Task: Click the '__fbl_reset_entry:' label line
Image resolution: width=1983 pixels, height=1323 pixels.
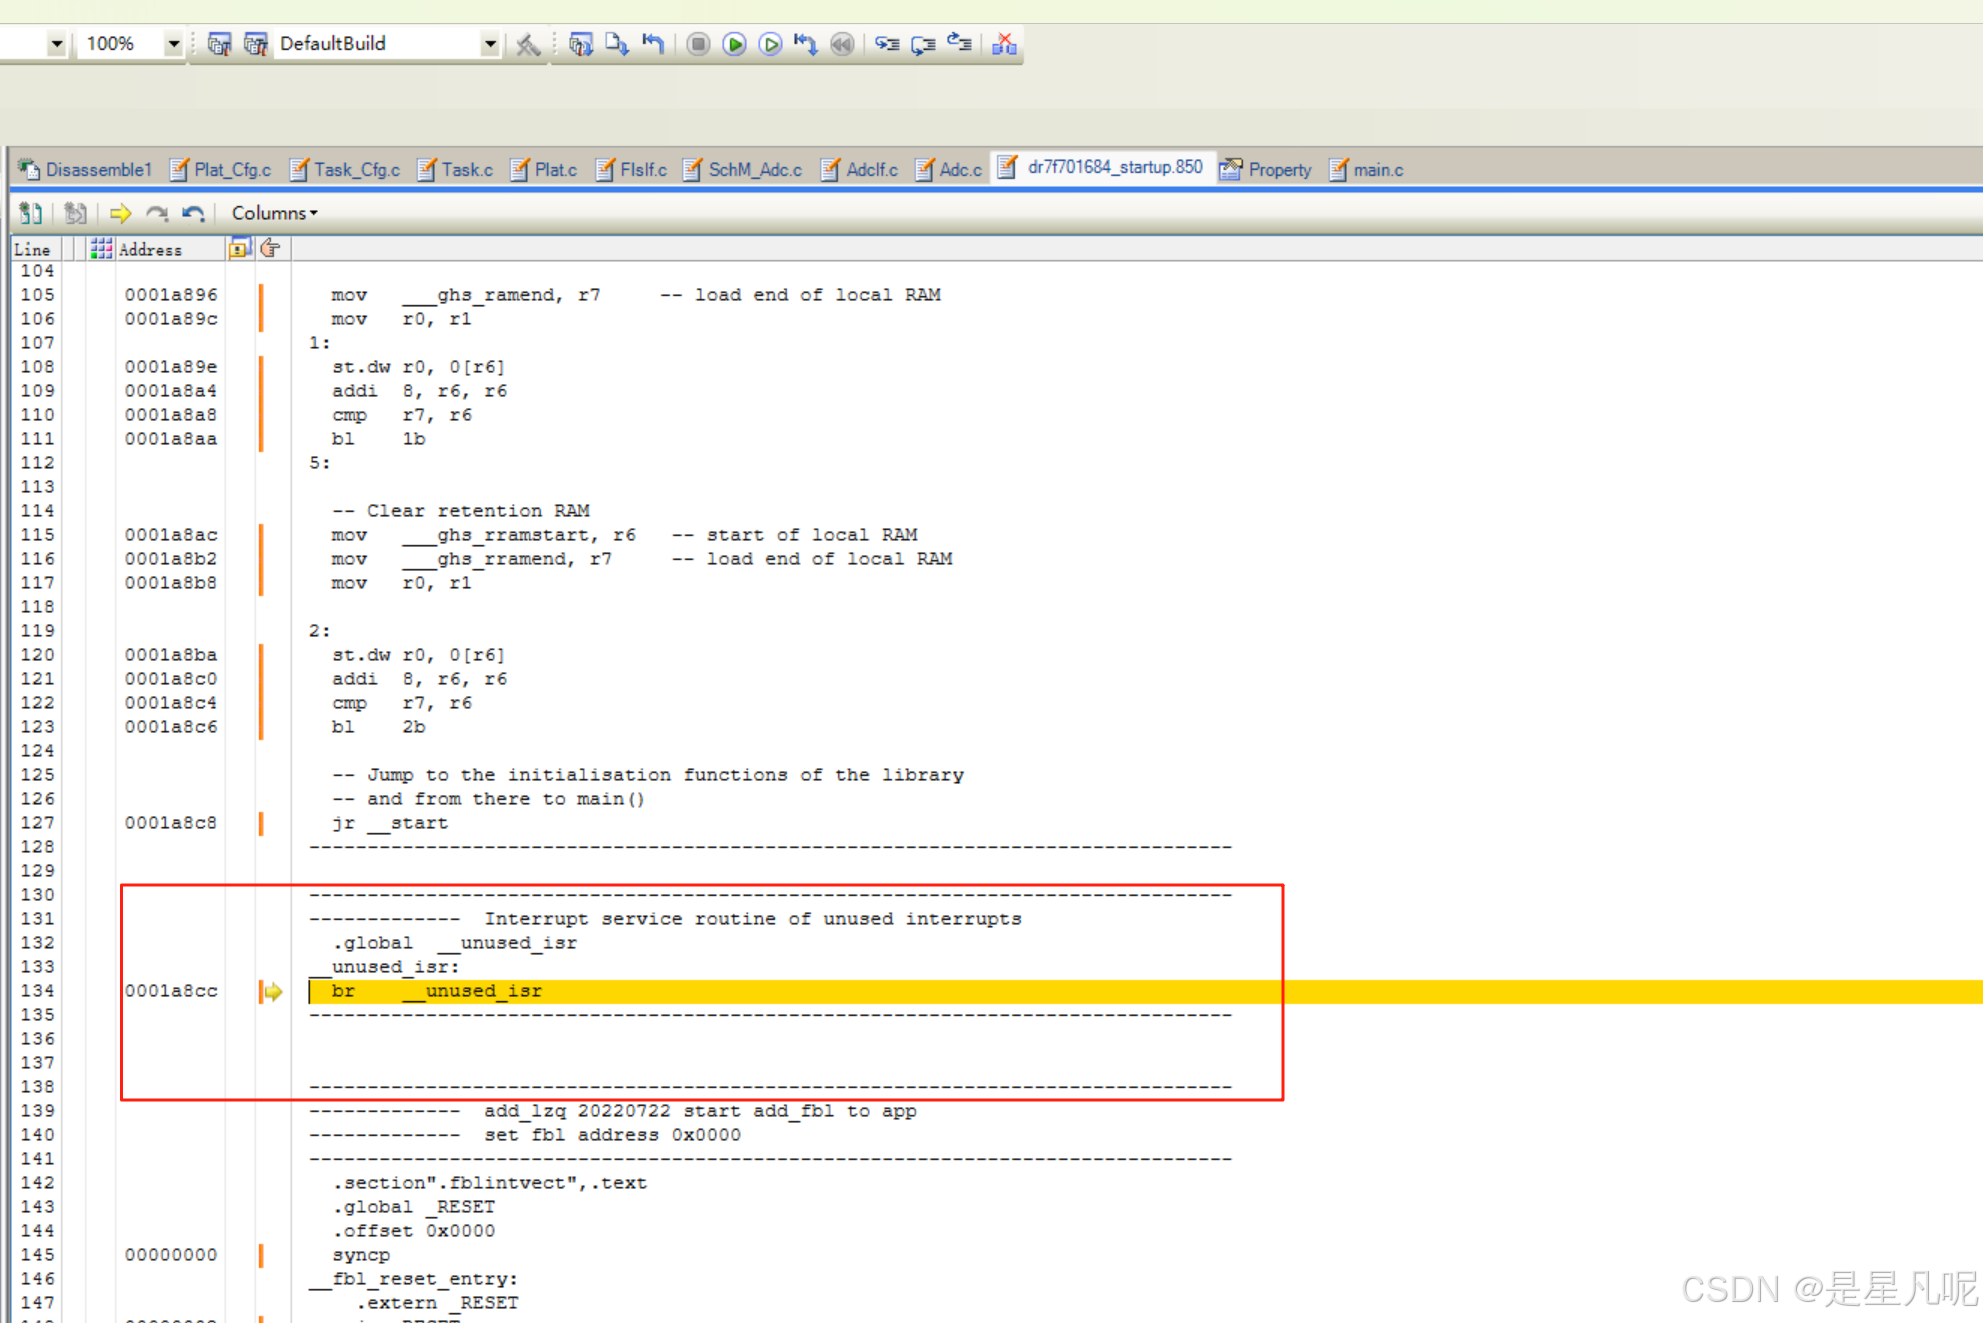Action: tap(413, 1279)
